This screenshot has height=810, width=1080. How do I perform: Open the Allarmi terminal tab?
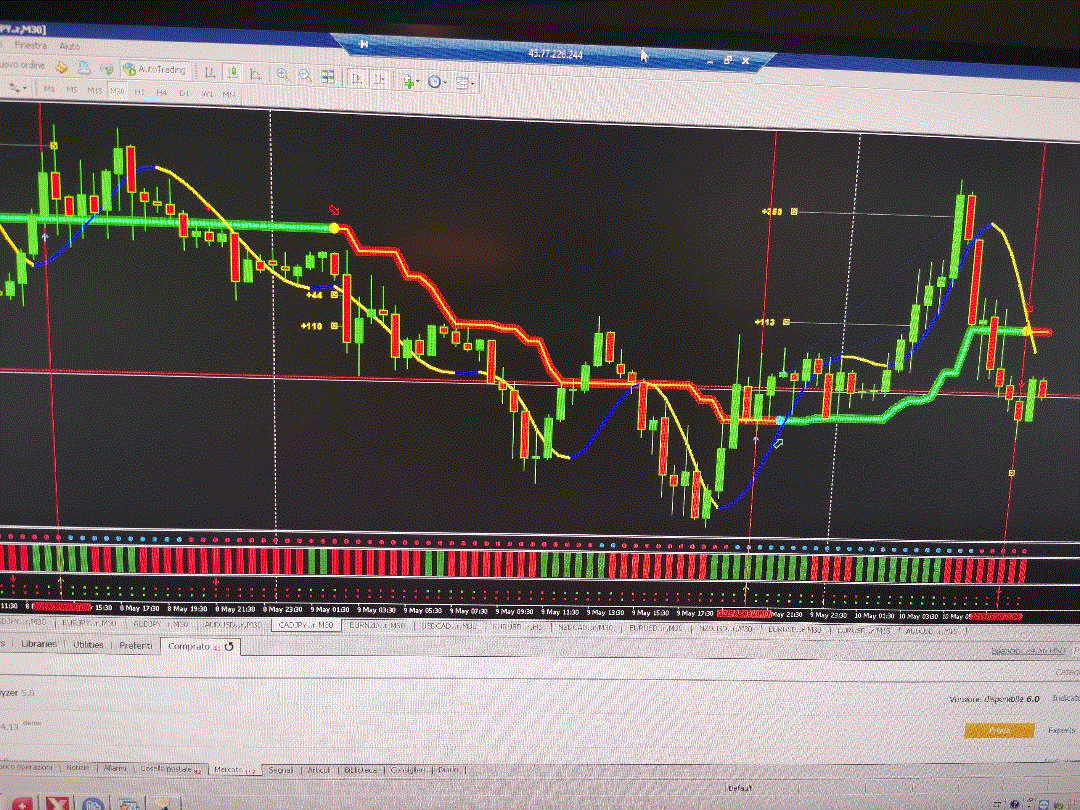(115, 768)
